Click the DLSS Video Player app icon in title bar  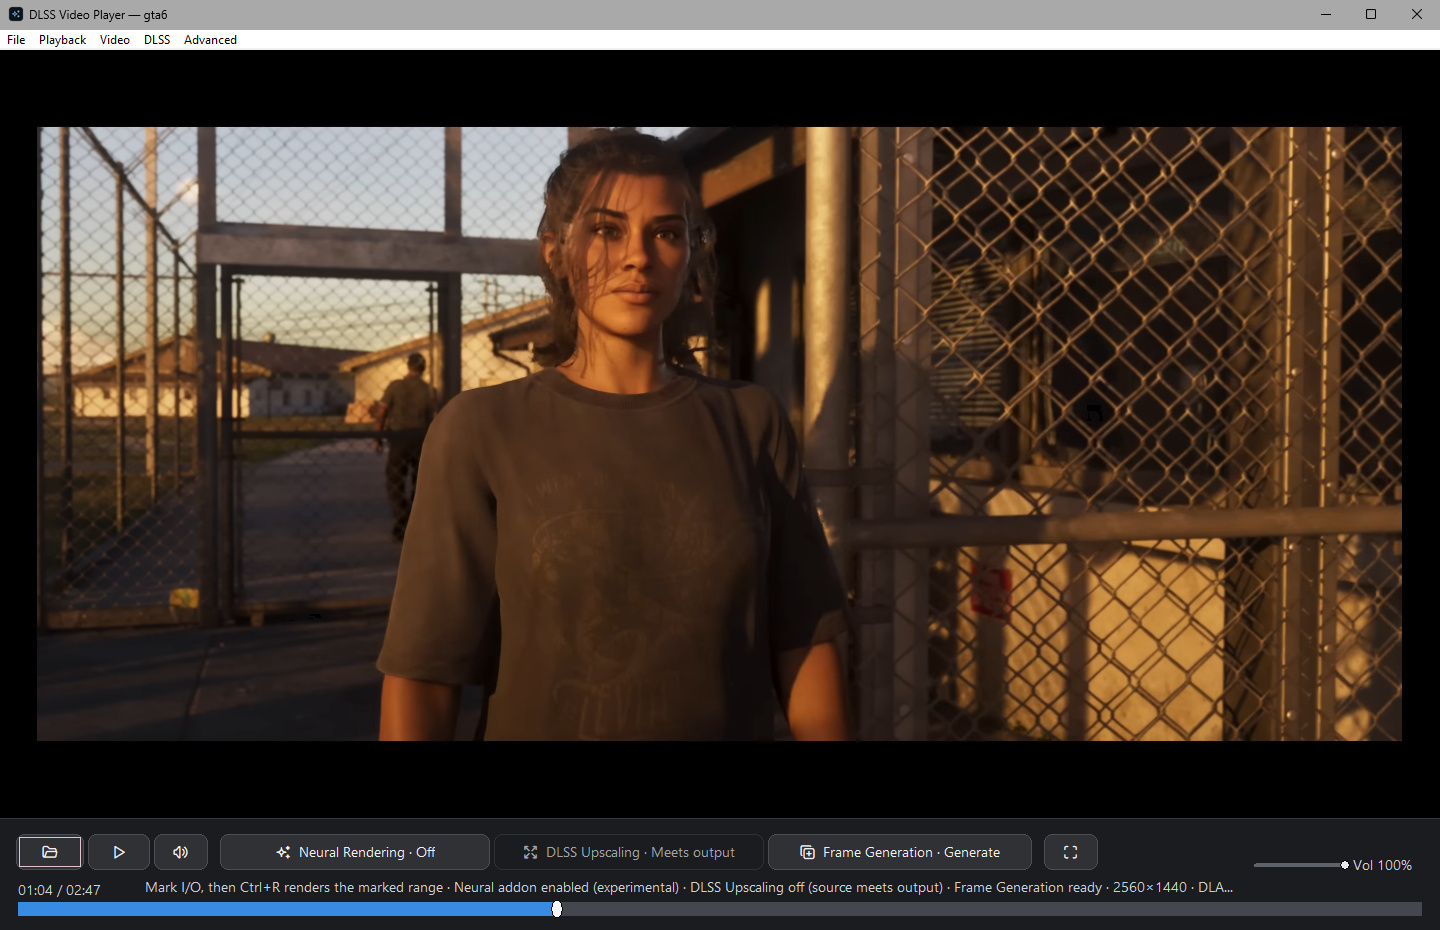click(15, 14)
